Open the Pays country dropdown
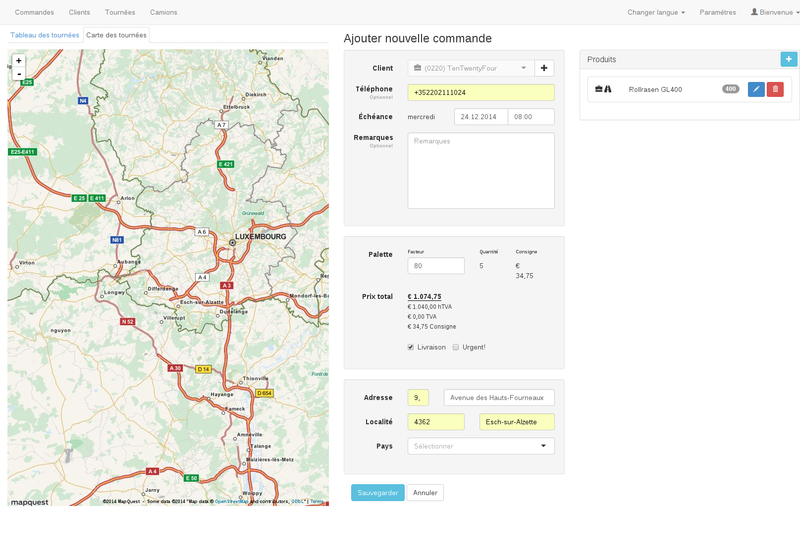The height and width of the screenshot is (534, 800). pos(481,446)
